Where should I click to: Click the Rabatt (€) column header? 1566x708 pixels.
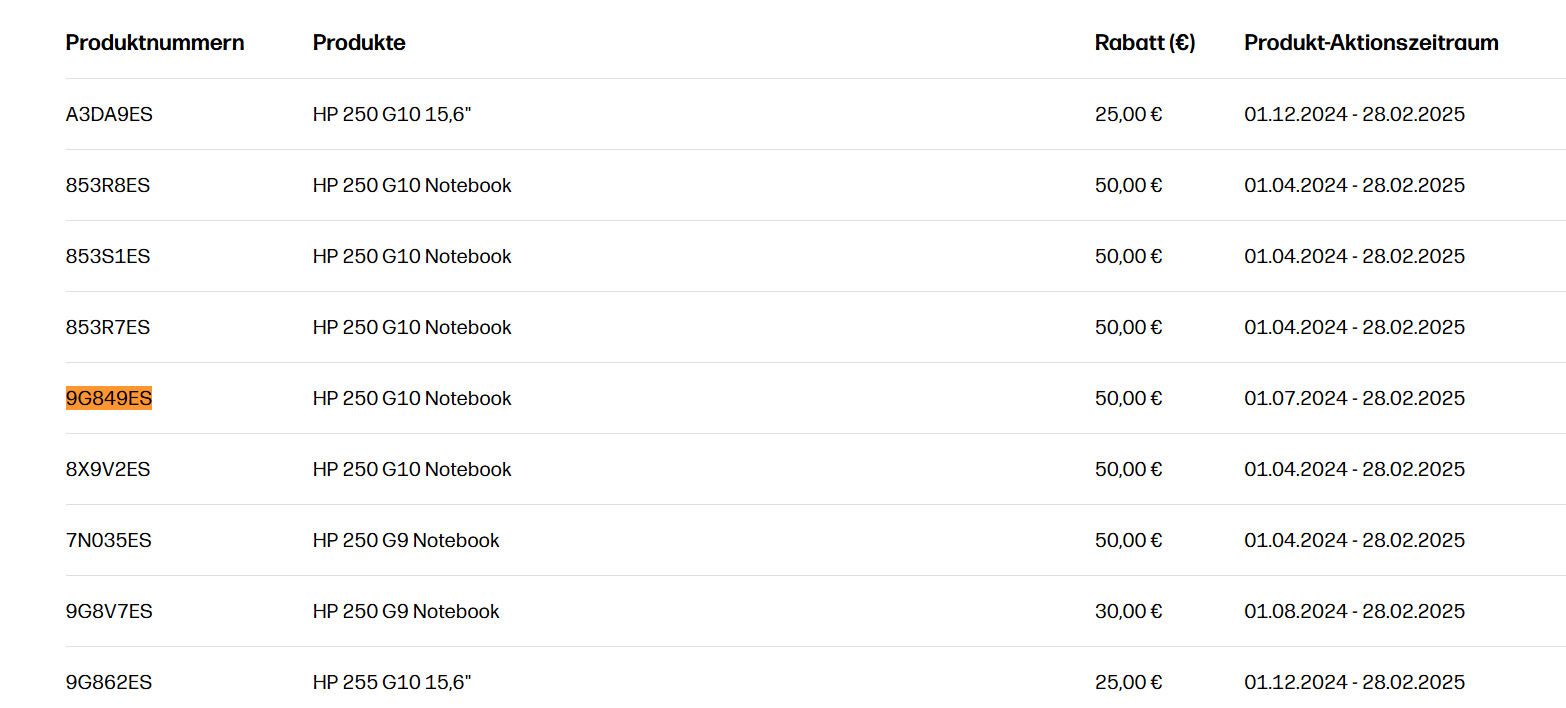click(1145, 43)
